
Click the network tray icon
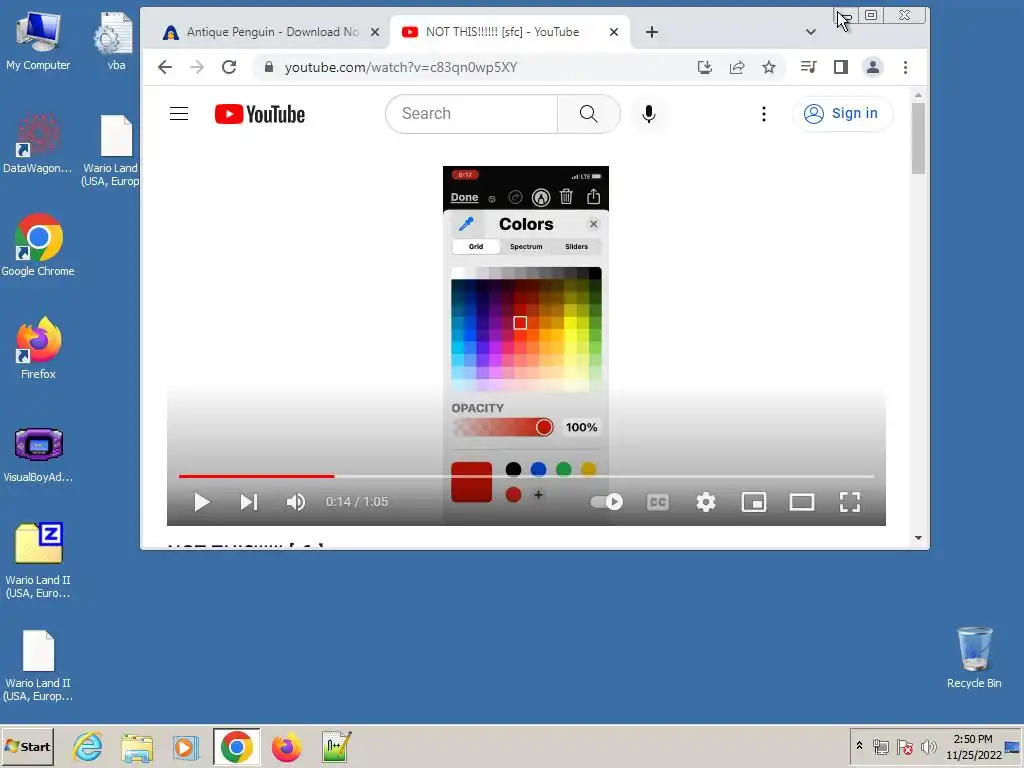881,746
